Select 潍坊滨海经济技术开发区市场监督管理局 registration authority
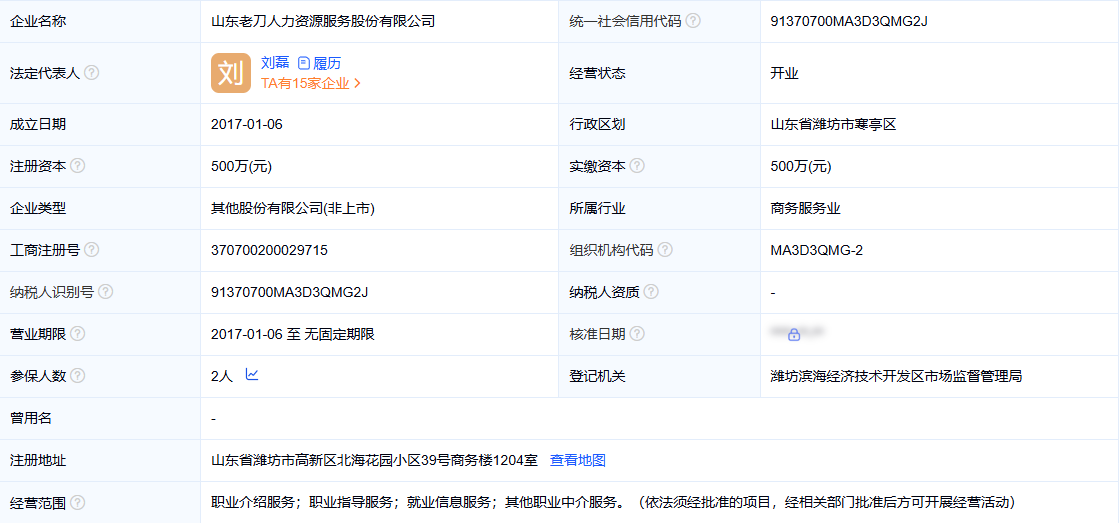Screen dimensions: 1120x523 coord(896,377)
